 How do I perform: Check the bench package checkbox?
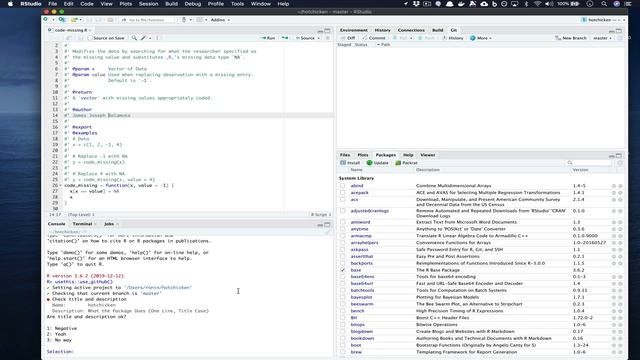click(x=342, y=311)
